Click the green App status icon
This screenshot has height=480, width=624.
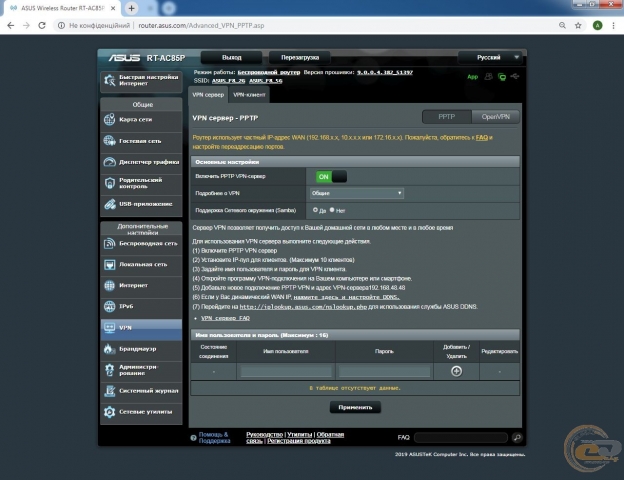click(472, 77)
